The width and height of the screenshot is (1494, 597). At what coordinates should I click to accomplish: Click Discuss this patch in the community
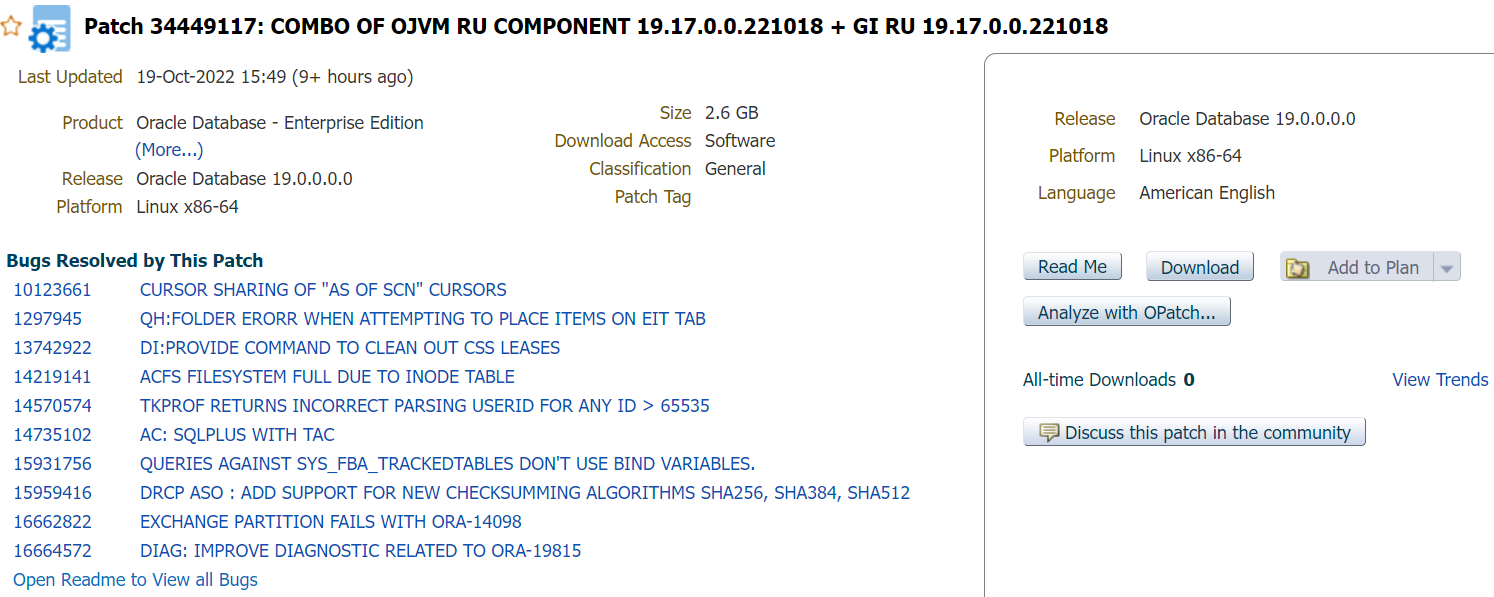[1207, 433]
